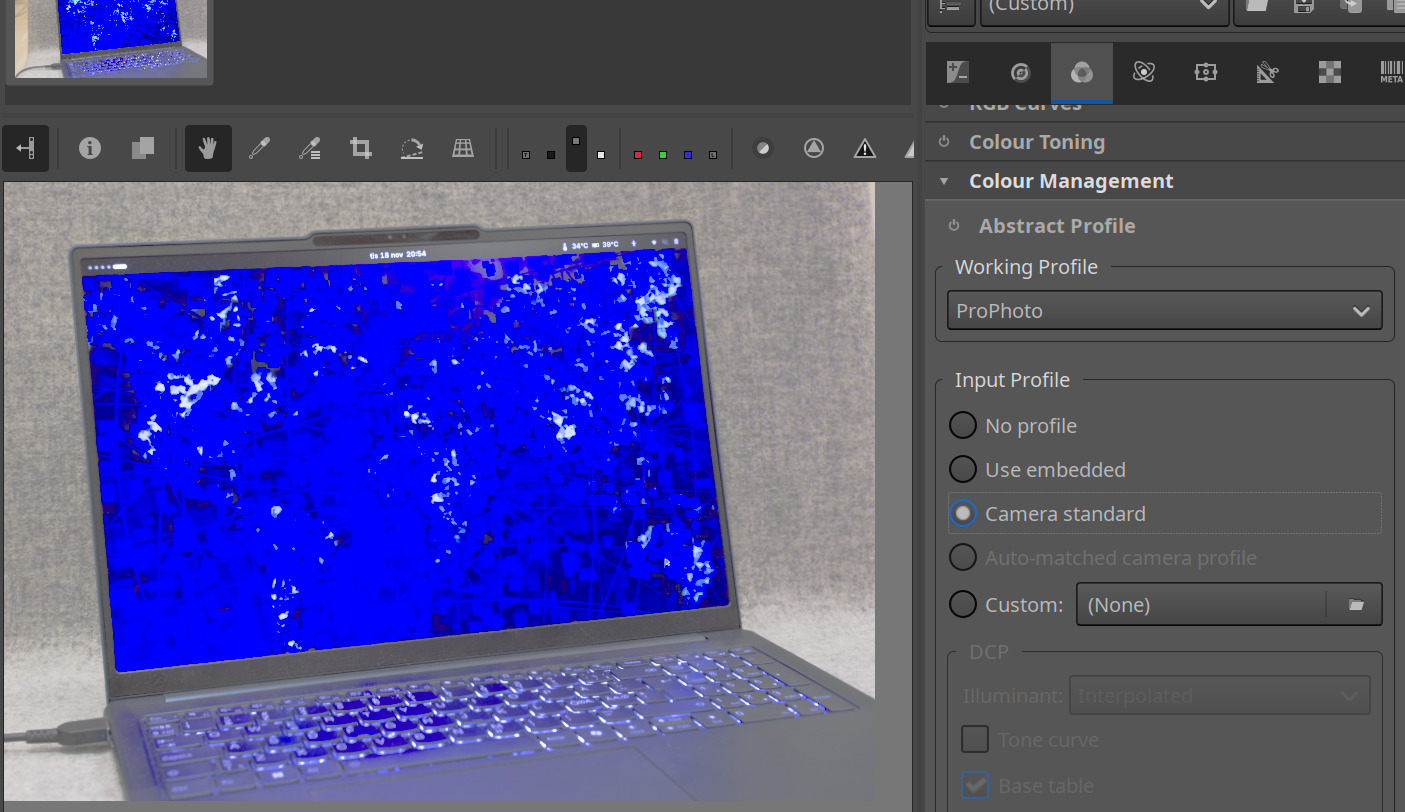Open the Metadata tab
The image size is (1405, 812).
1390,72
